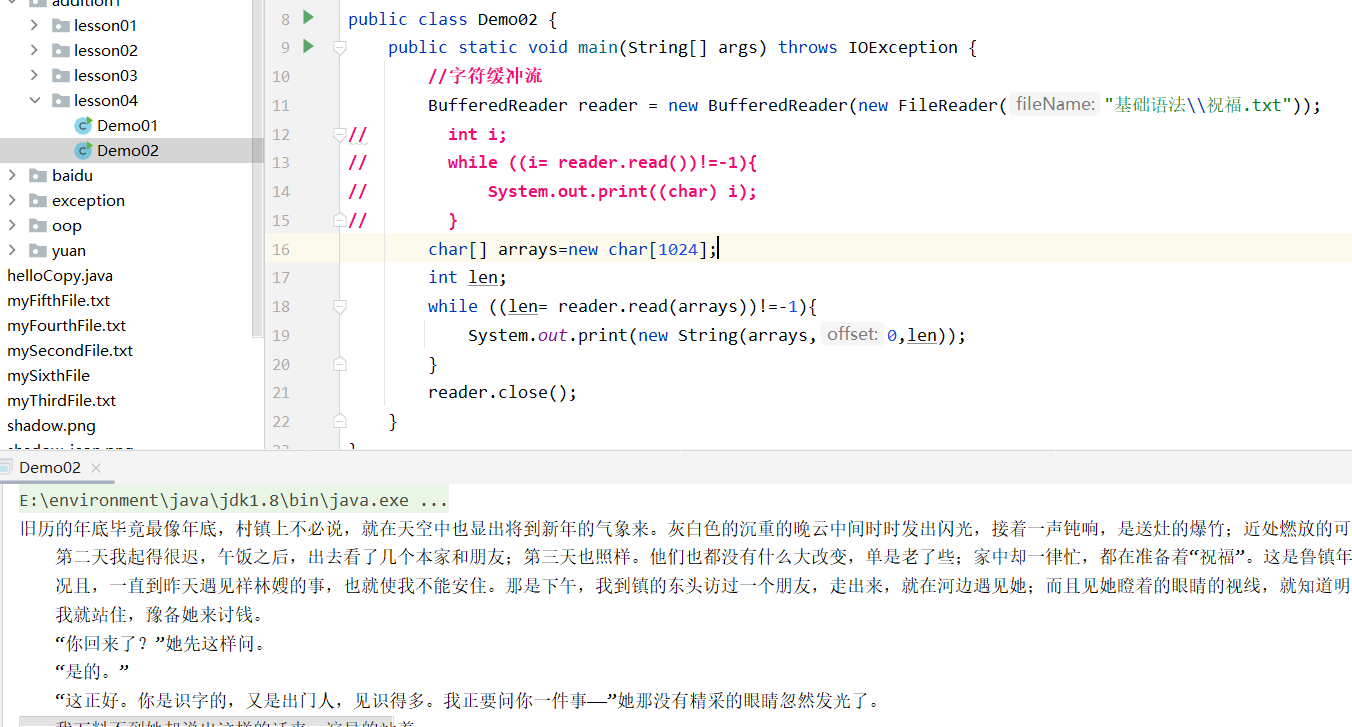Expand the exception package

point(12,200)
